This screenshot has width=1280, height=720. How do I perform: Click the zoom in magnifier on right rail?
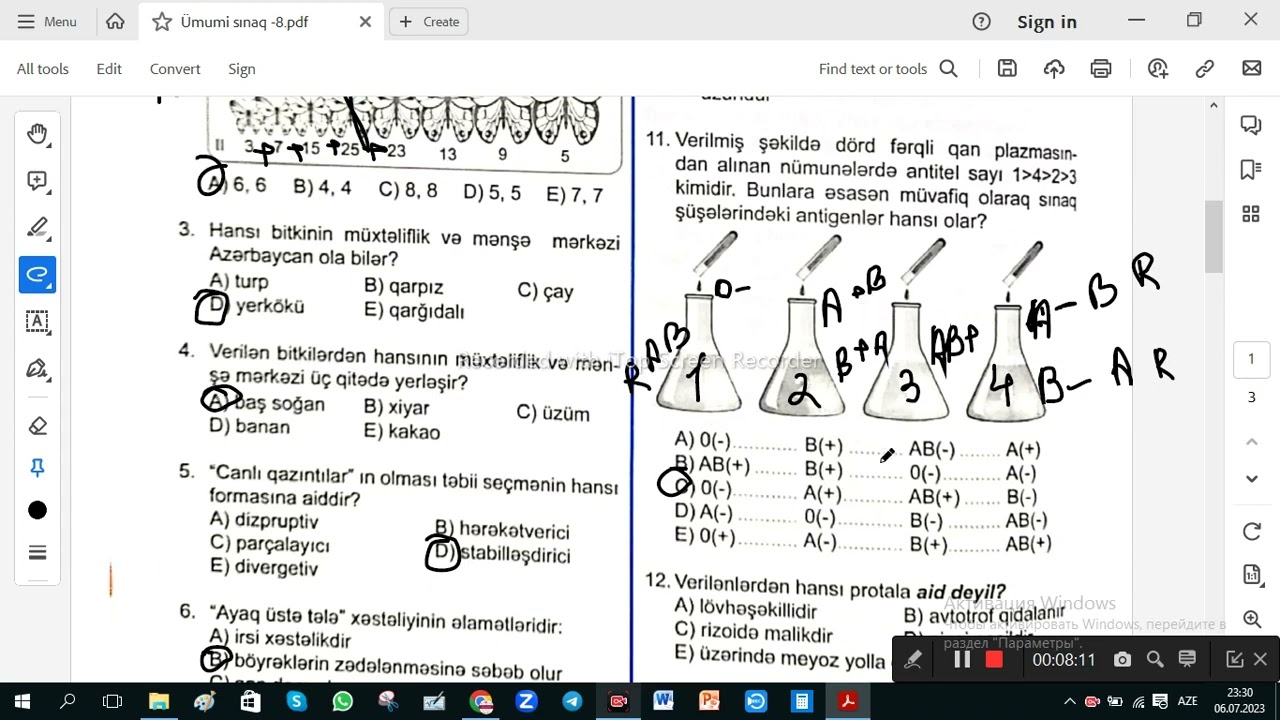(1251, 619)
